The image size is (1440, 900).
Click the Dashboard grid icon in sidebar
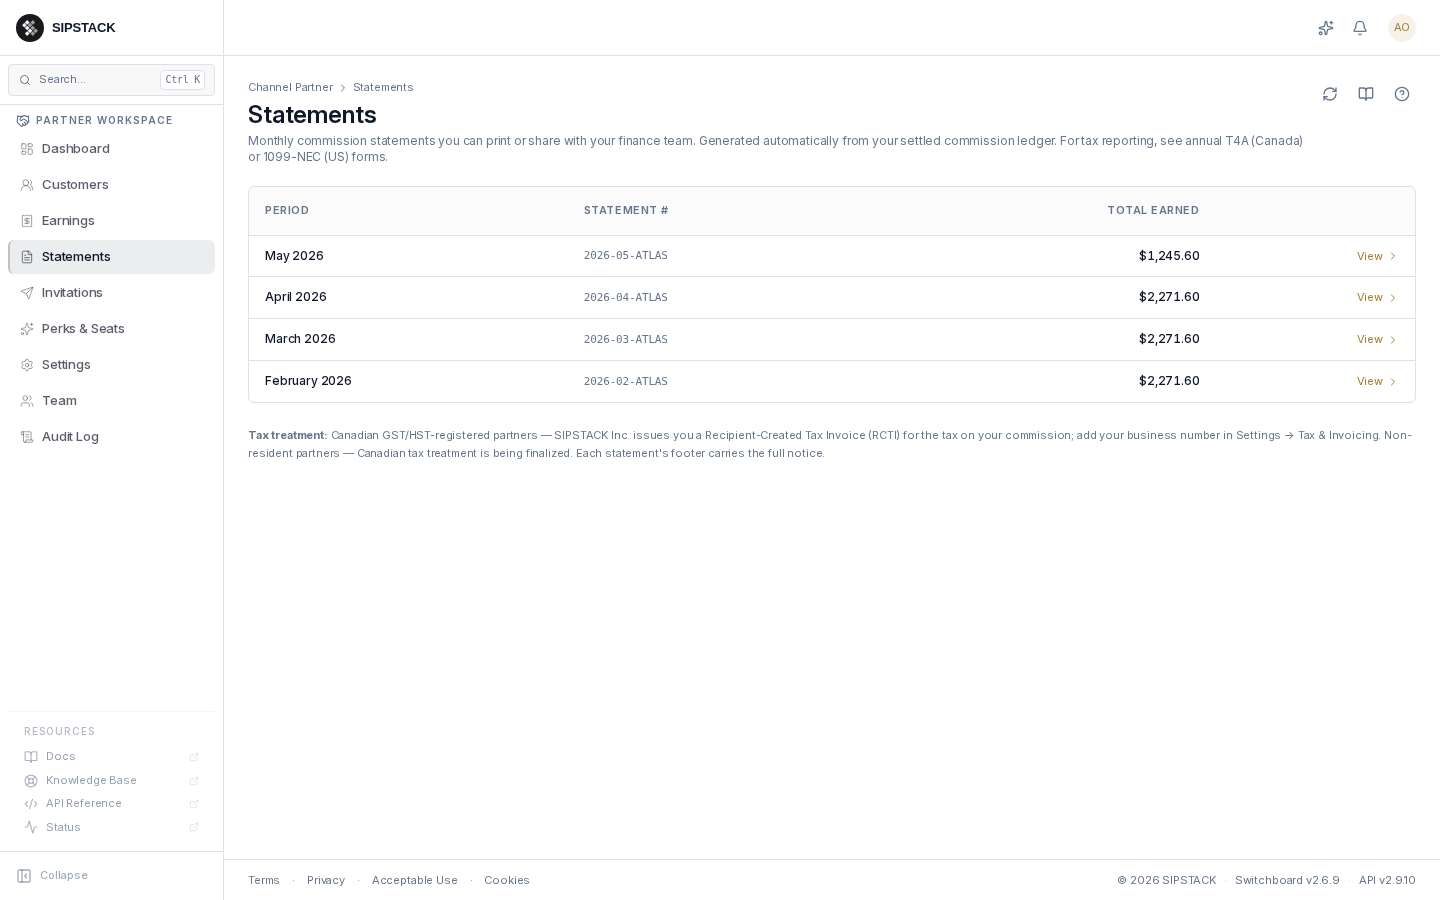coord(27,149)
